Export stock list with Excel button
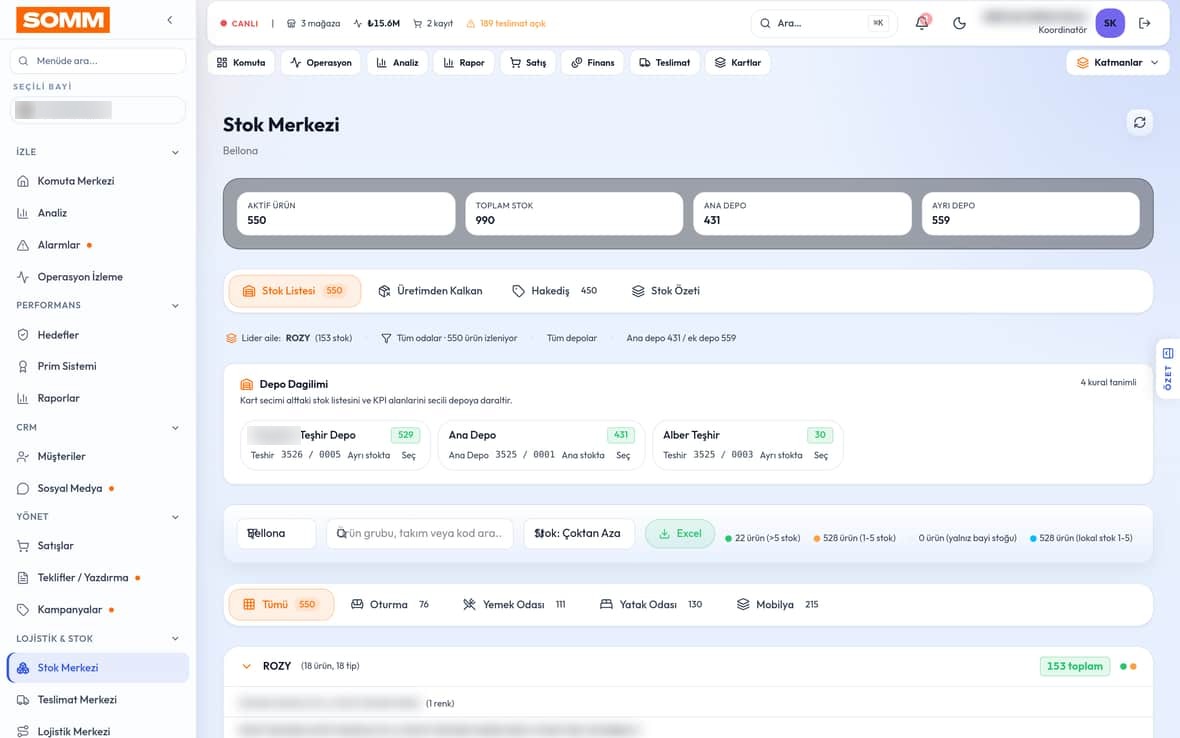 680,533
